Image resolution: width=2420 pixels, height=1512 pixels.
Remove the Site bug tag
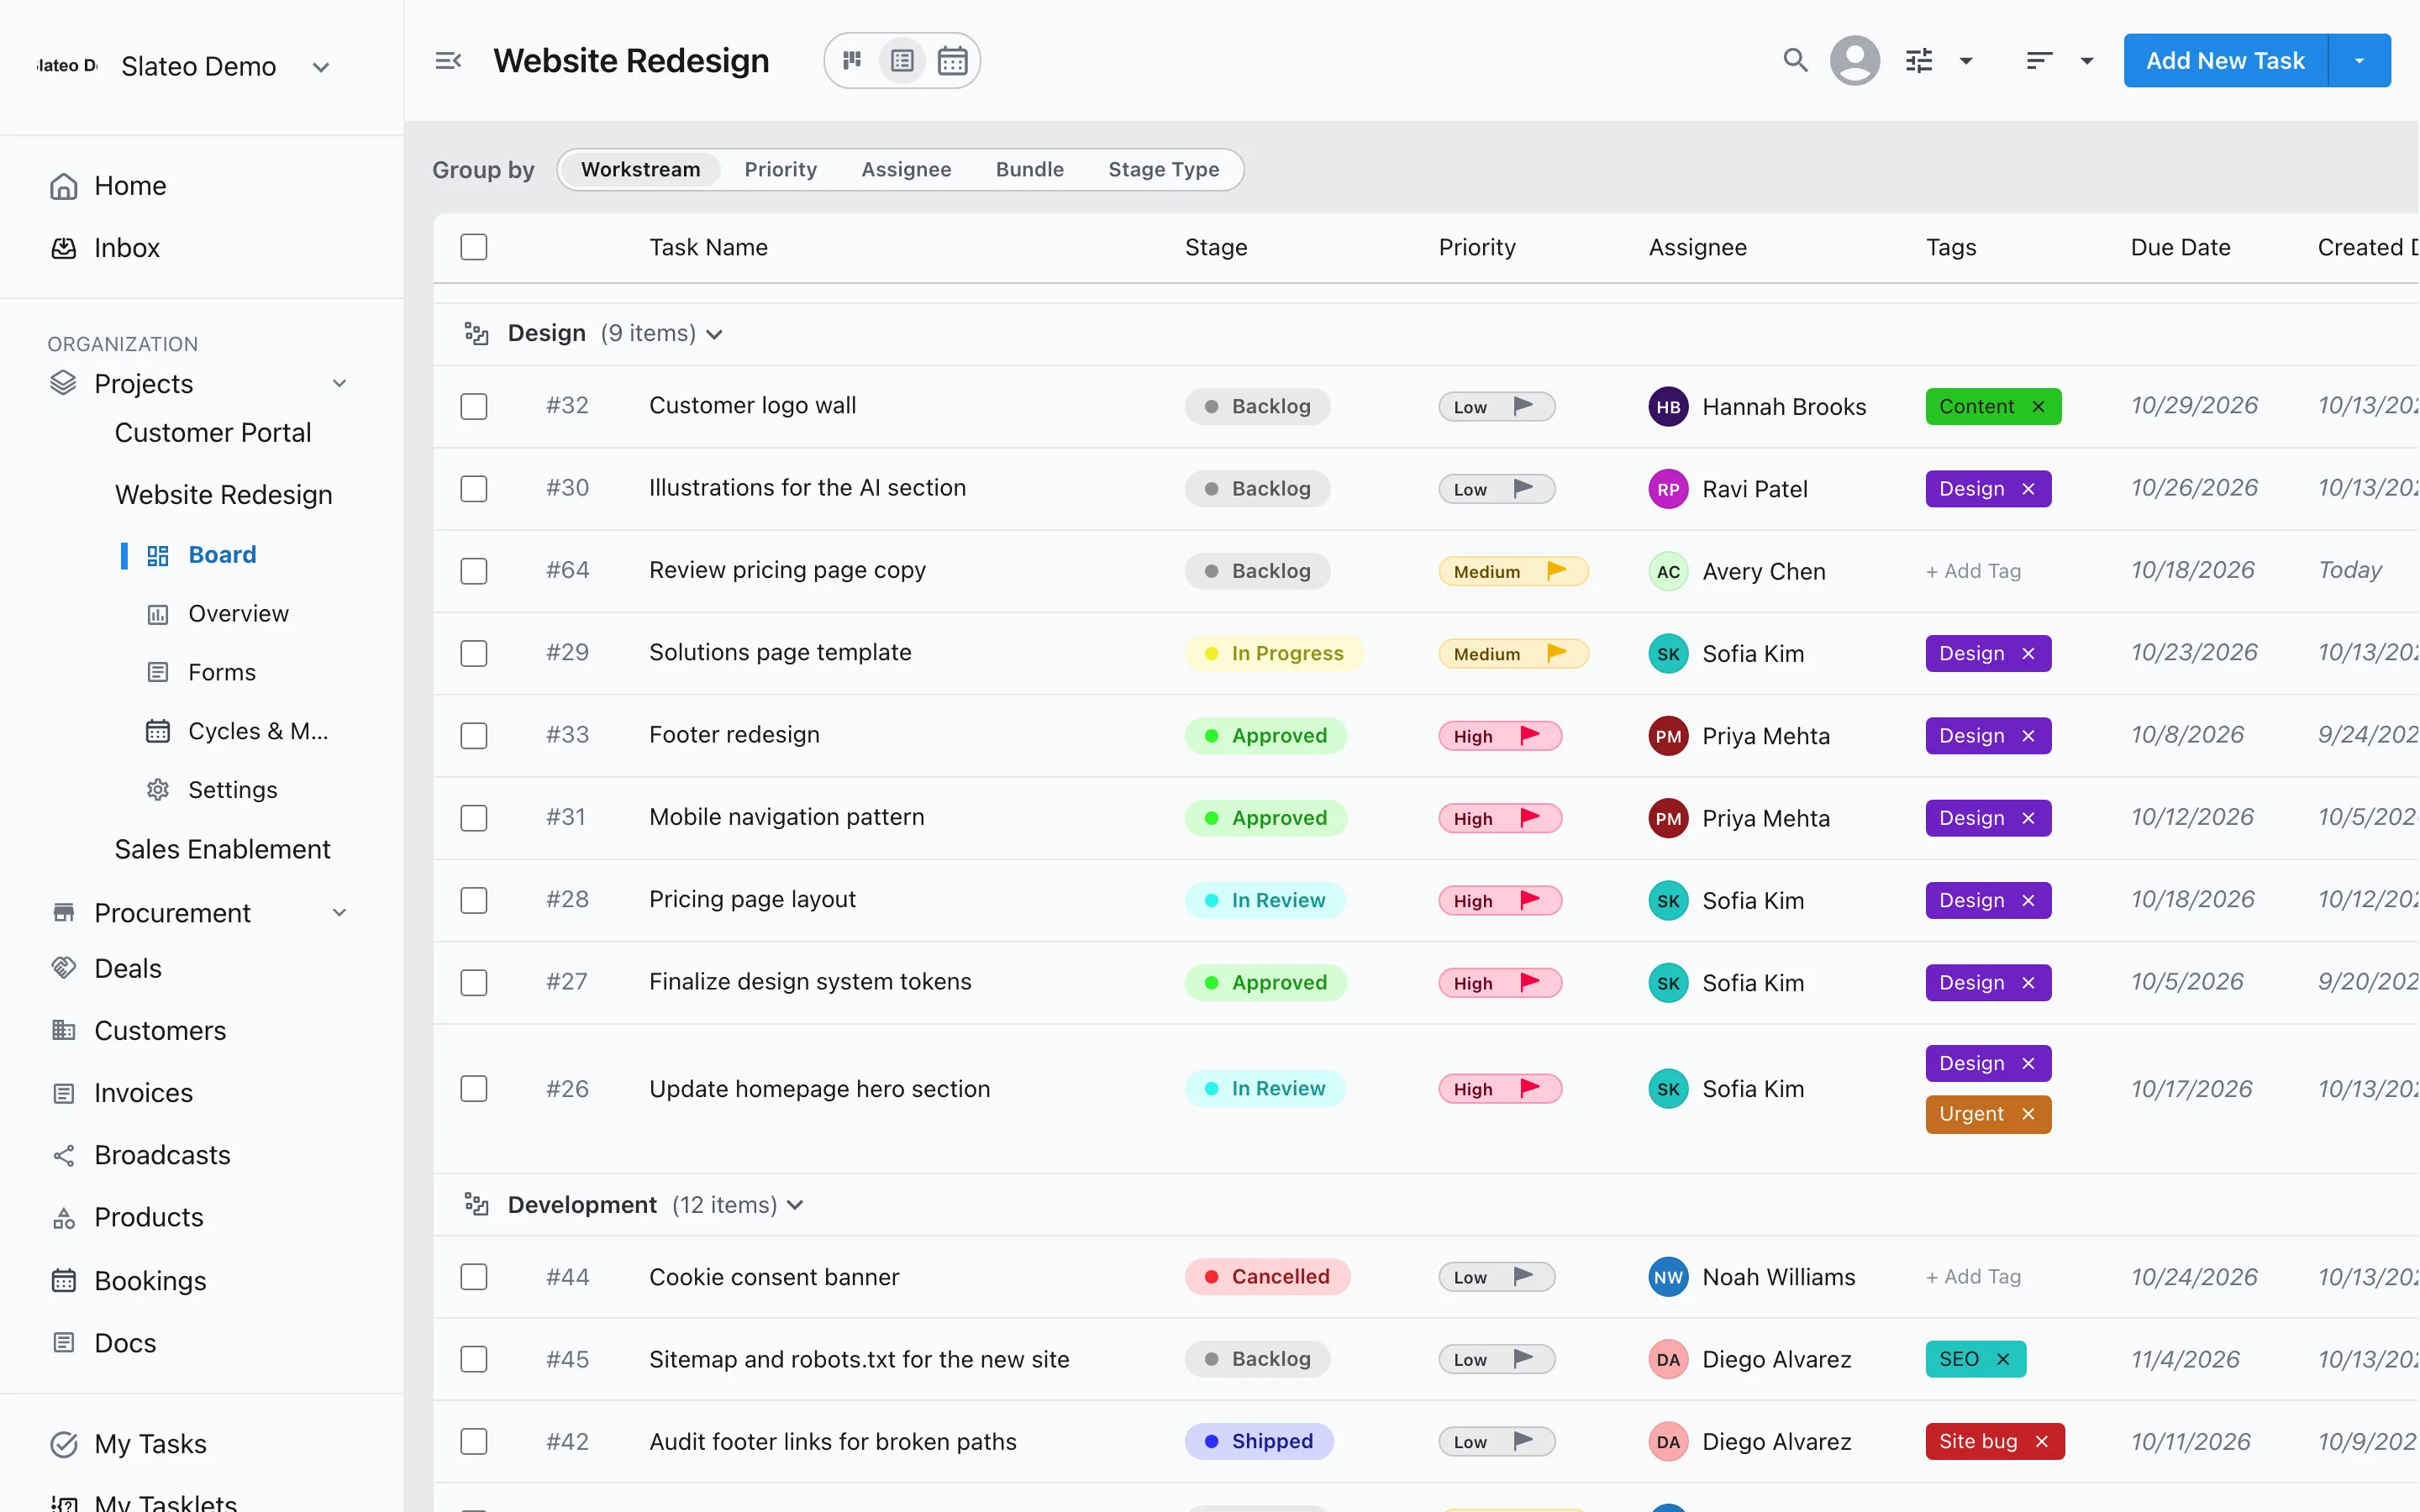[x=2042, y=1441]
